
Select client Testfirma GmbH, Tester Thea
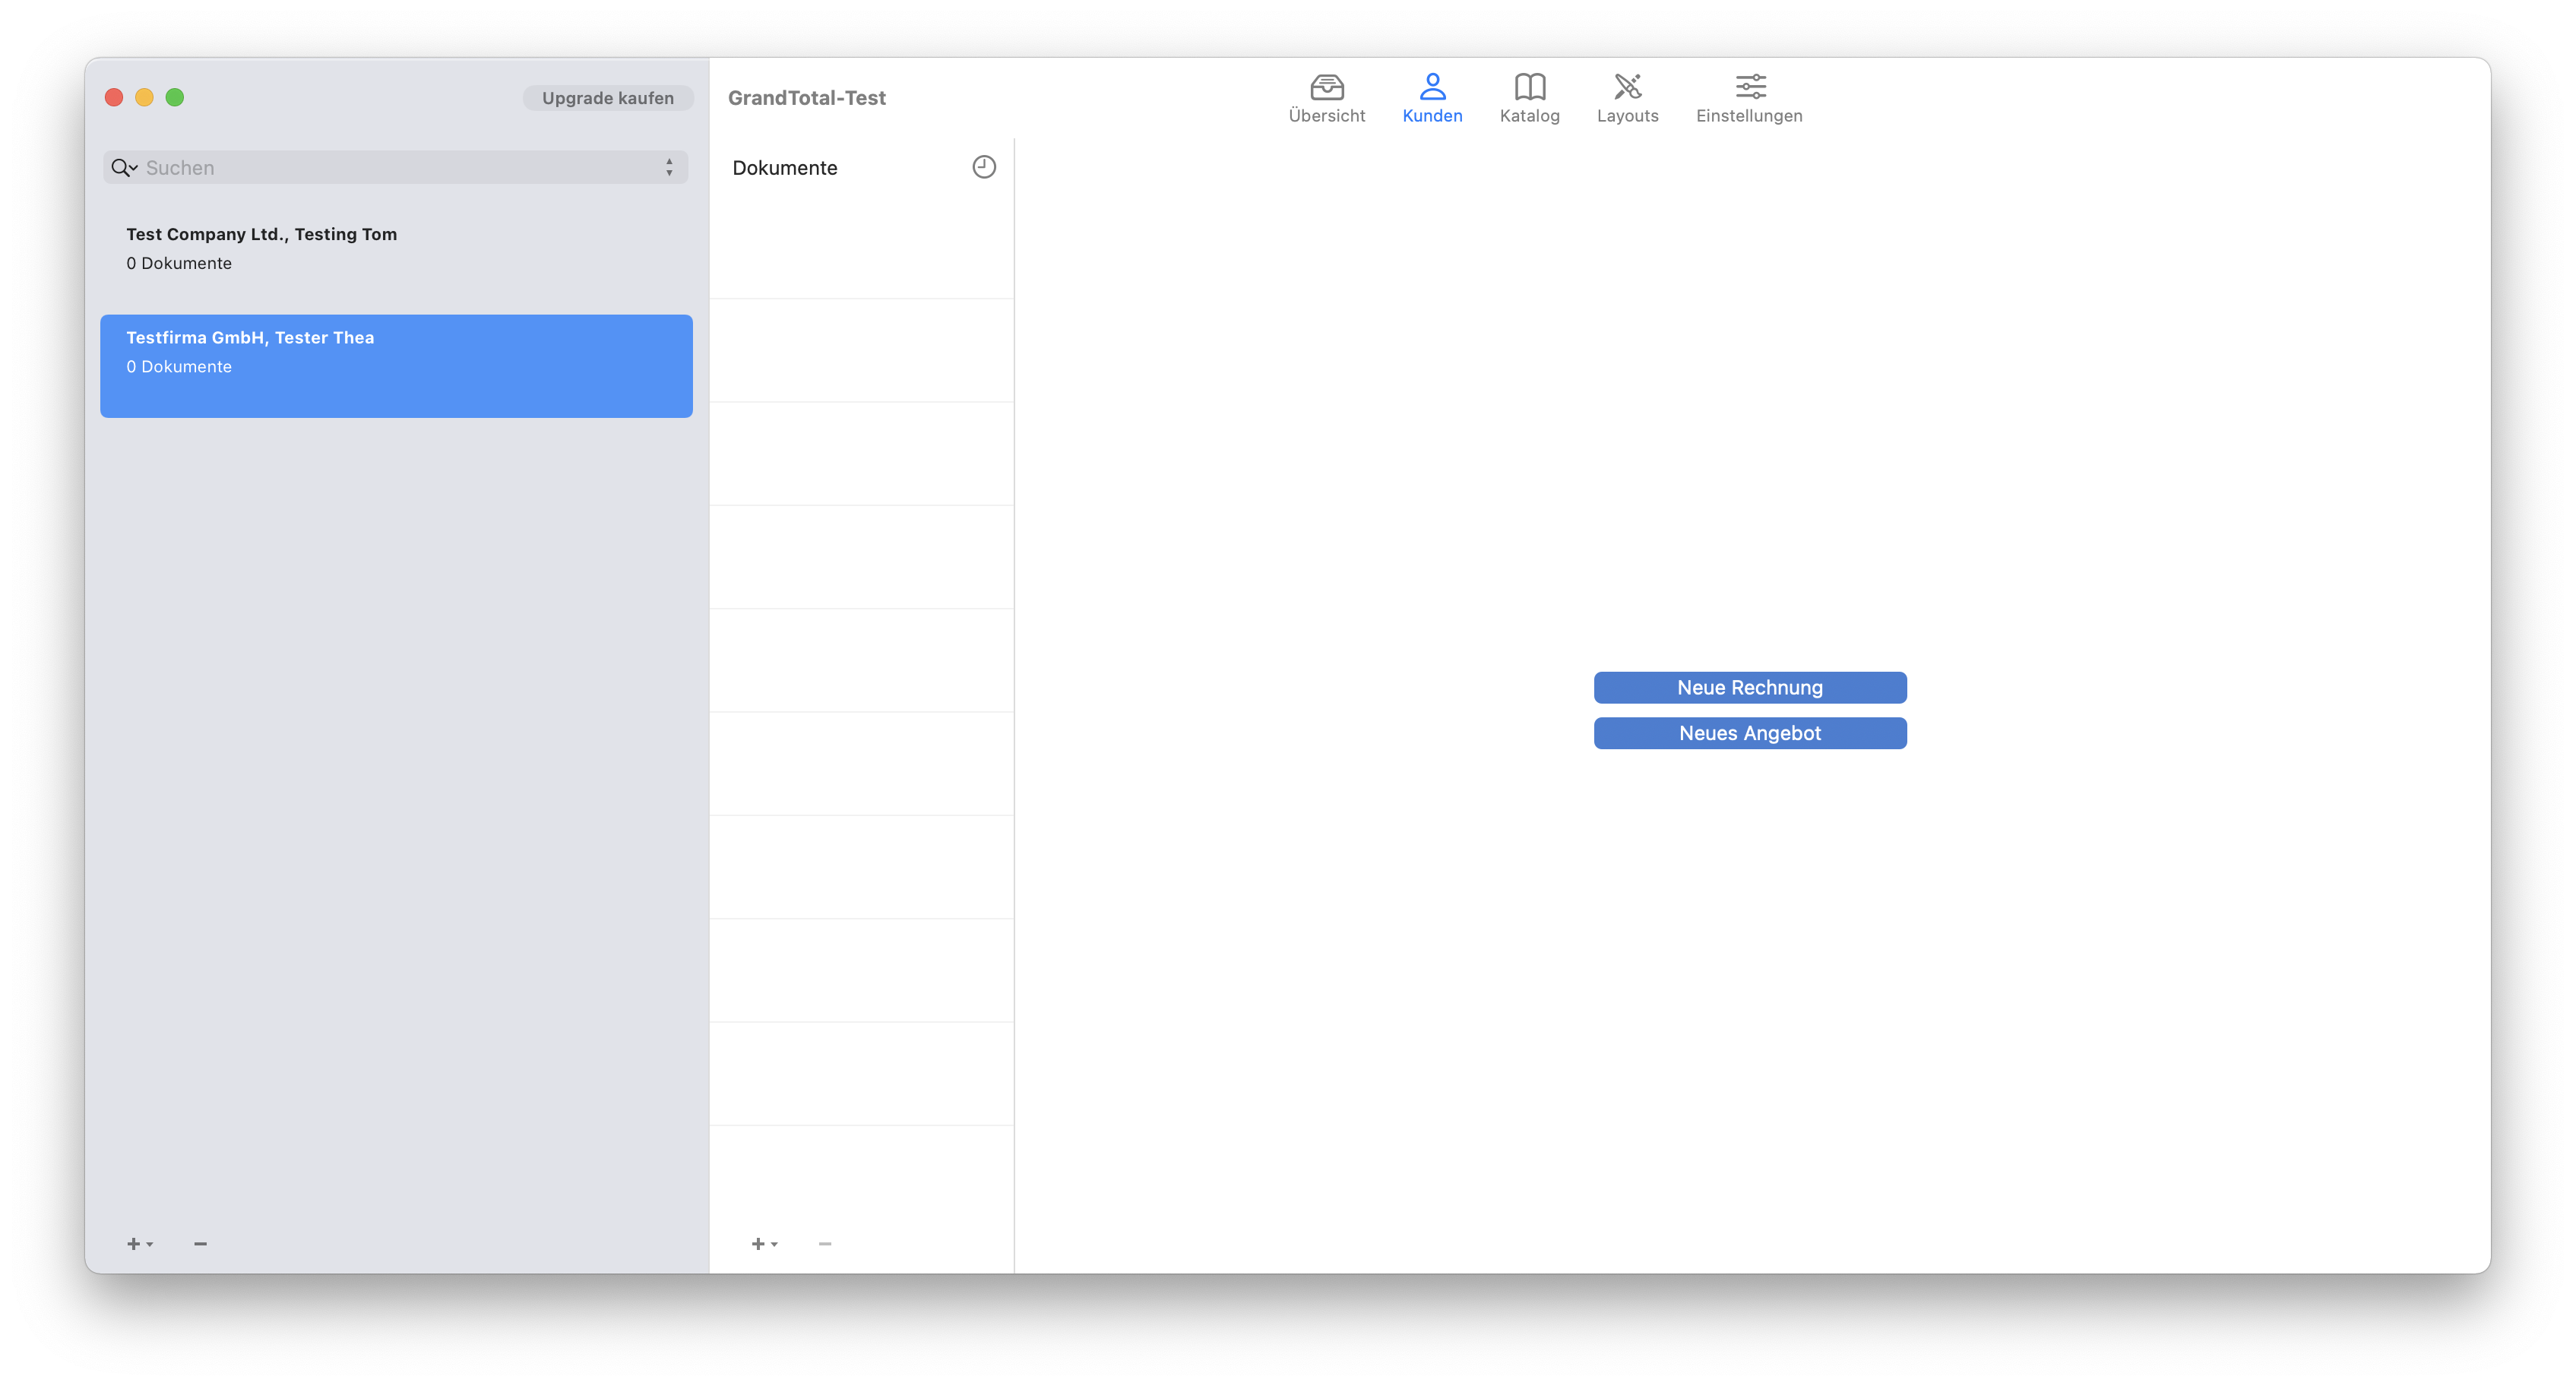click(396, 365)
